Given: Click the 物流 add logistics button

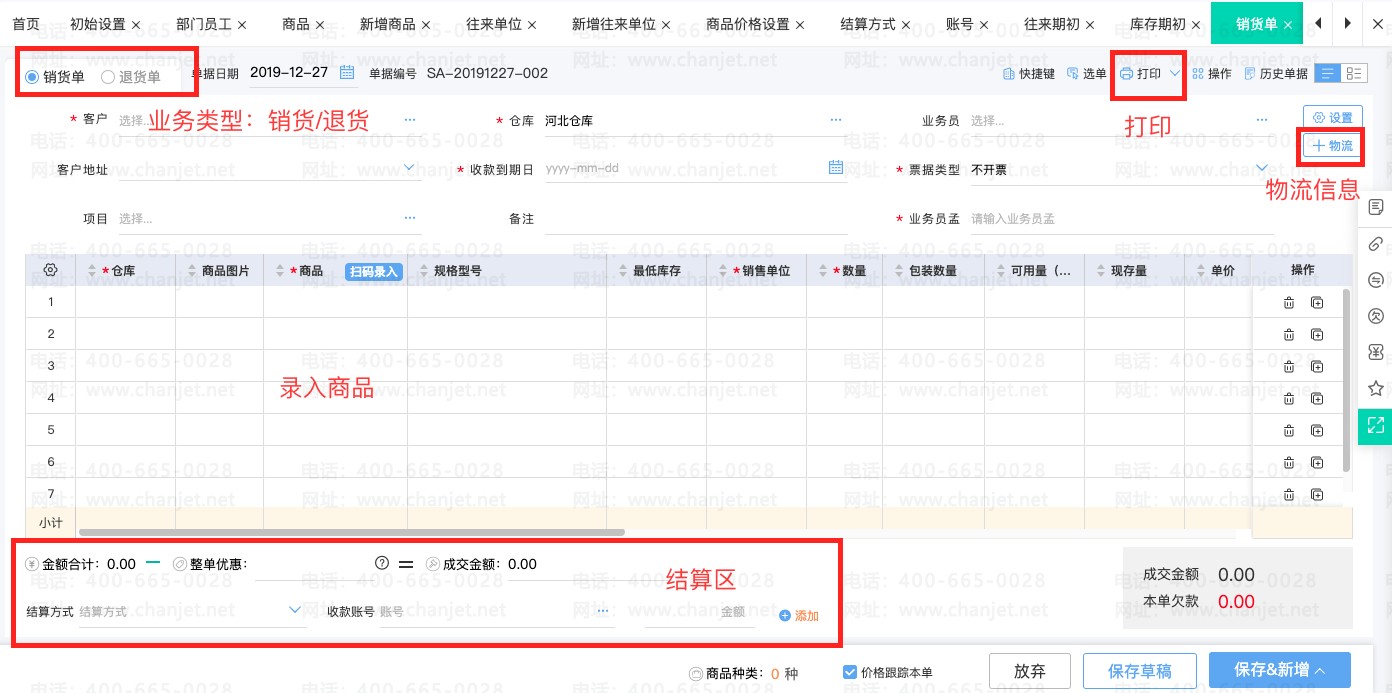Looking at the screenshot, I should (x=1333, y=146).
